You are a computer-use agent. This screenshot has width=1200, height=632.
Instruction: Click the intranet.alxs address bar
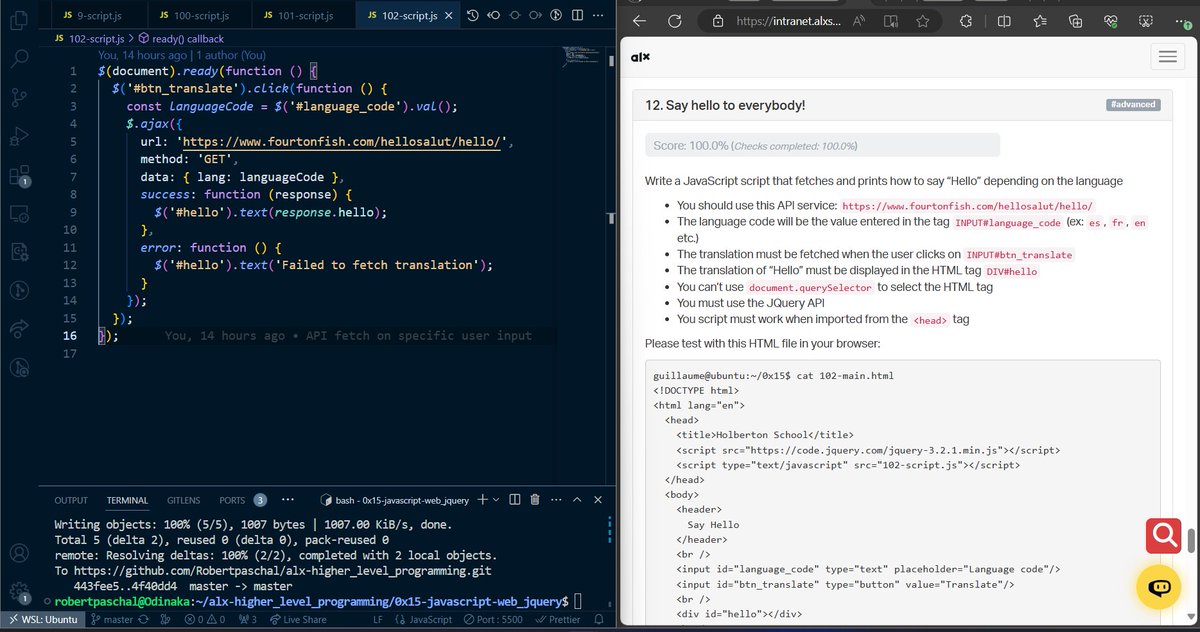787,21
